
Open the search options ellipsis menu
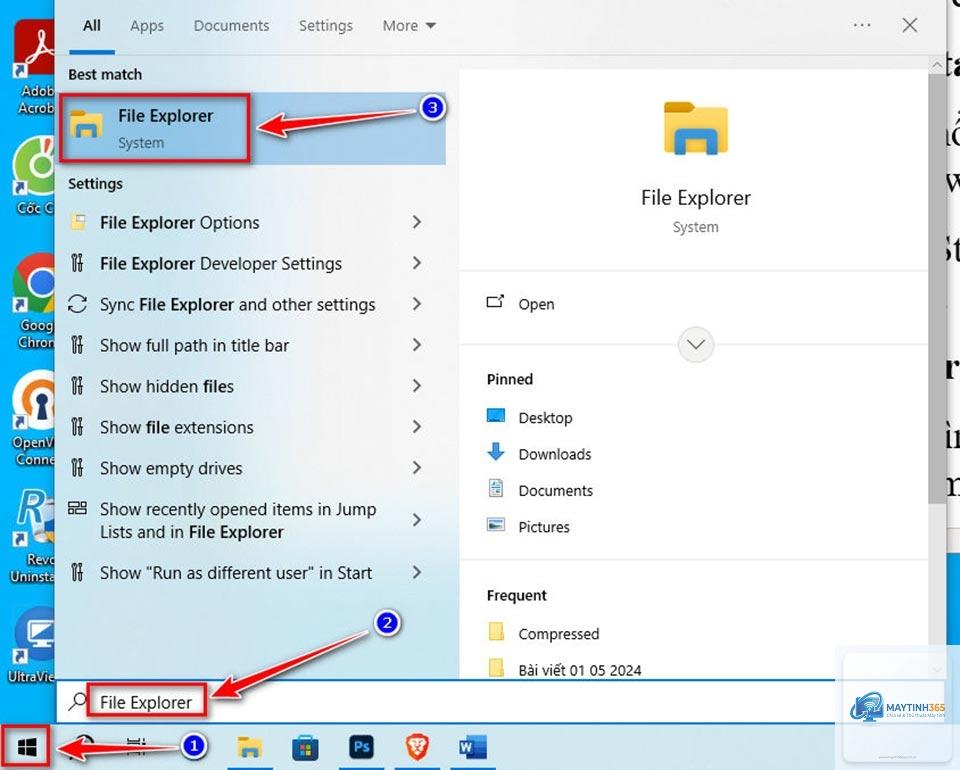tap(862, 25)
